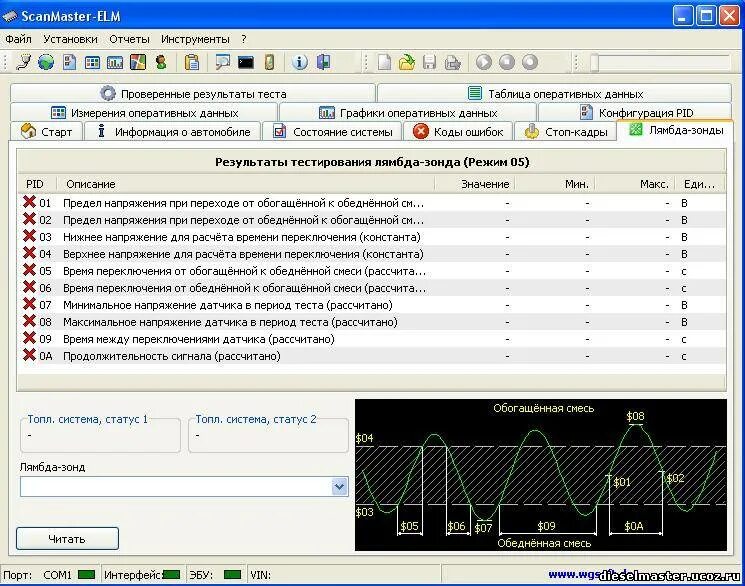Screen dimensions: 745x586
Task: Open the Файл menu
Action: pos(19,39)
